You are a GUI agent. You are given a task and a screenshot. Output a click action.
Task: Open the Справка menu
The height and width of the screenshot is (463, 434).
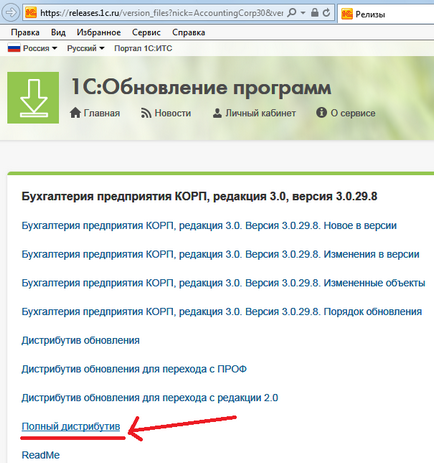pyautogui.click(x=189, y=32)
